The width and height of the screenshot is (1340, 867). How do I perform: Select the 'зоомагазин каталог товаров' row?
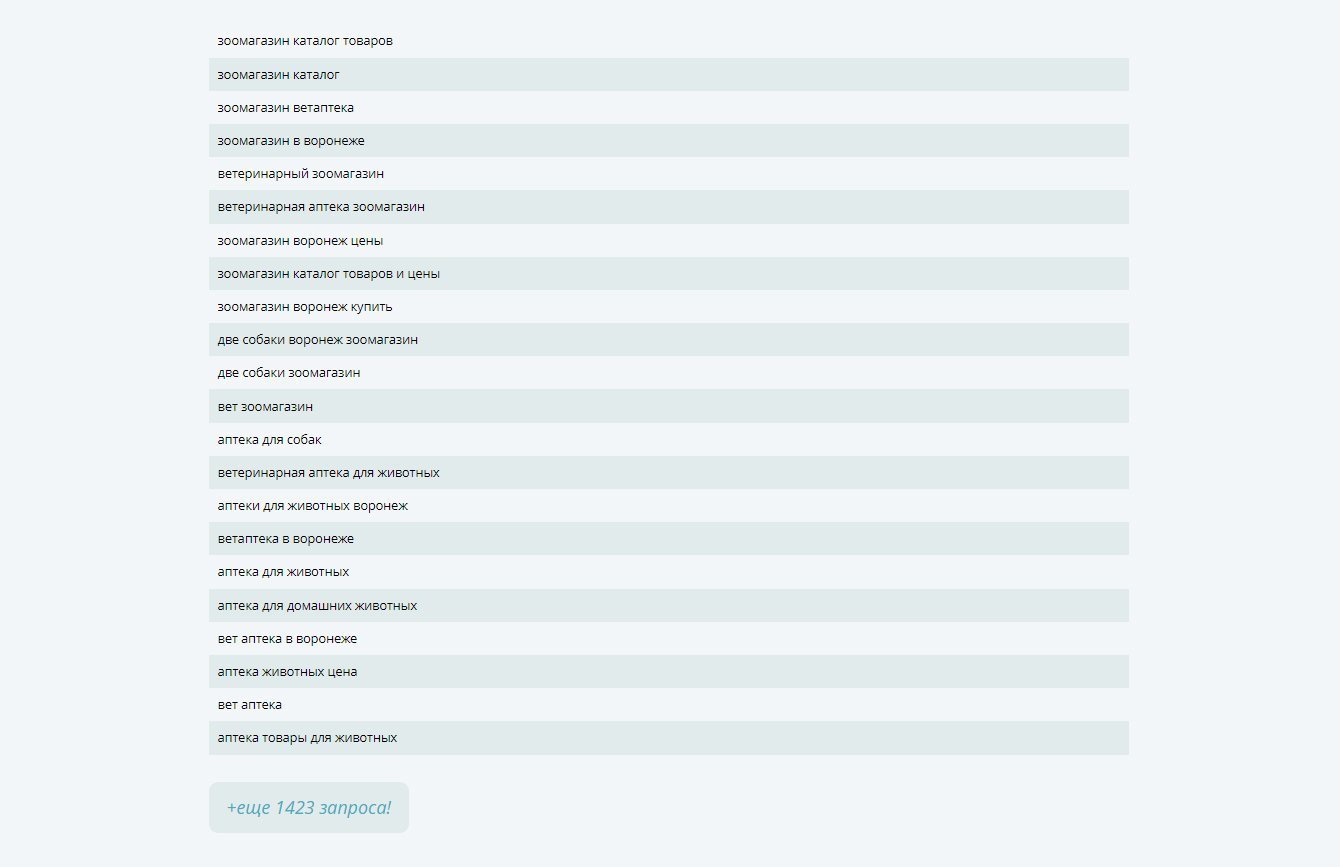click(669, 41)
